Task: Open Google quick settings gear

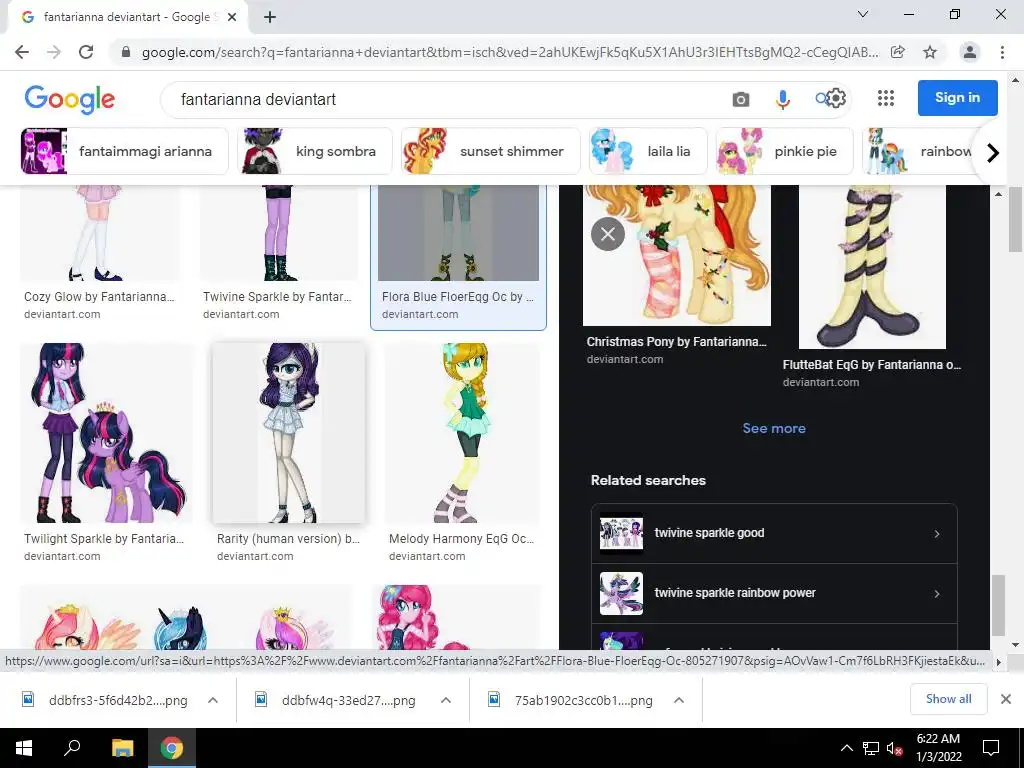Action: 836,99
